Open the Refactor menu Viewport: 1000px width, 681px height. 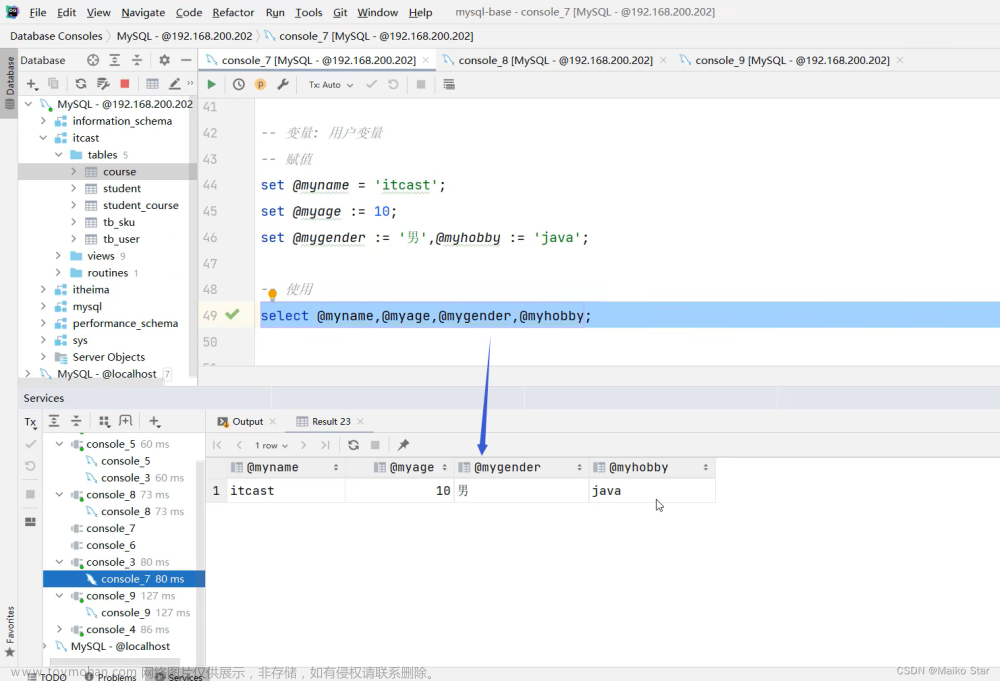[233, 12]
